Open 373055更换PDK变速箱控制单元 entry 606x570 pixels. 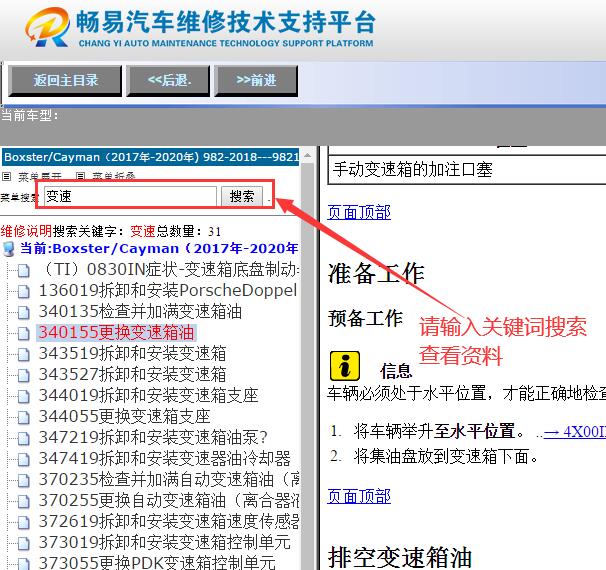(157, 562)
